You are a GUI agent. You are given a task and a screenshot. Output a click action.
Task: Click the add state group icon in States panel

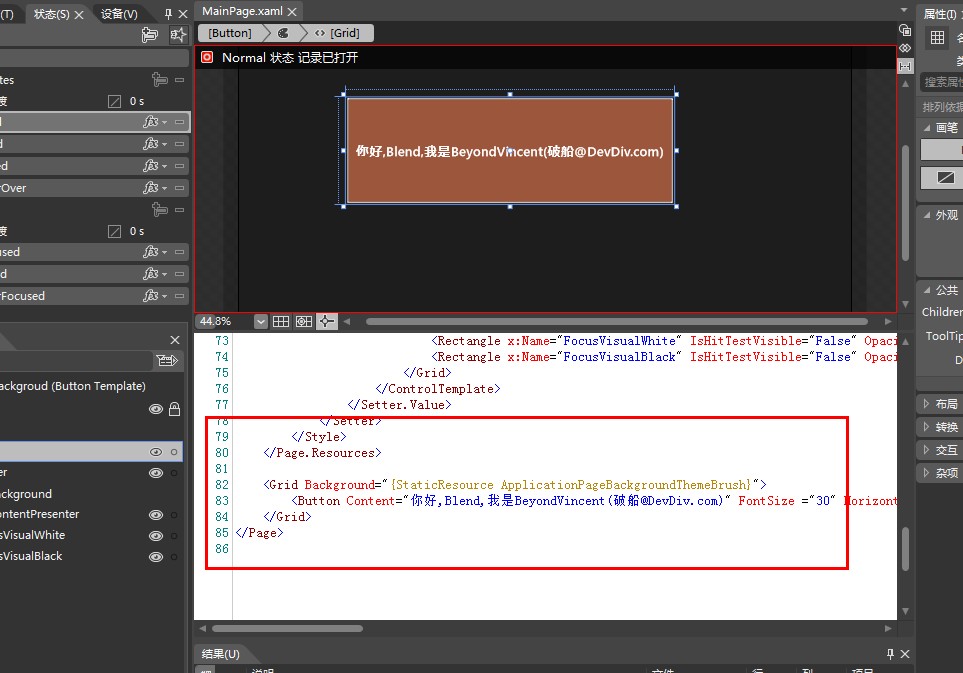(149, 34)
